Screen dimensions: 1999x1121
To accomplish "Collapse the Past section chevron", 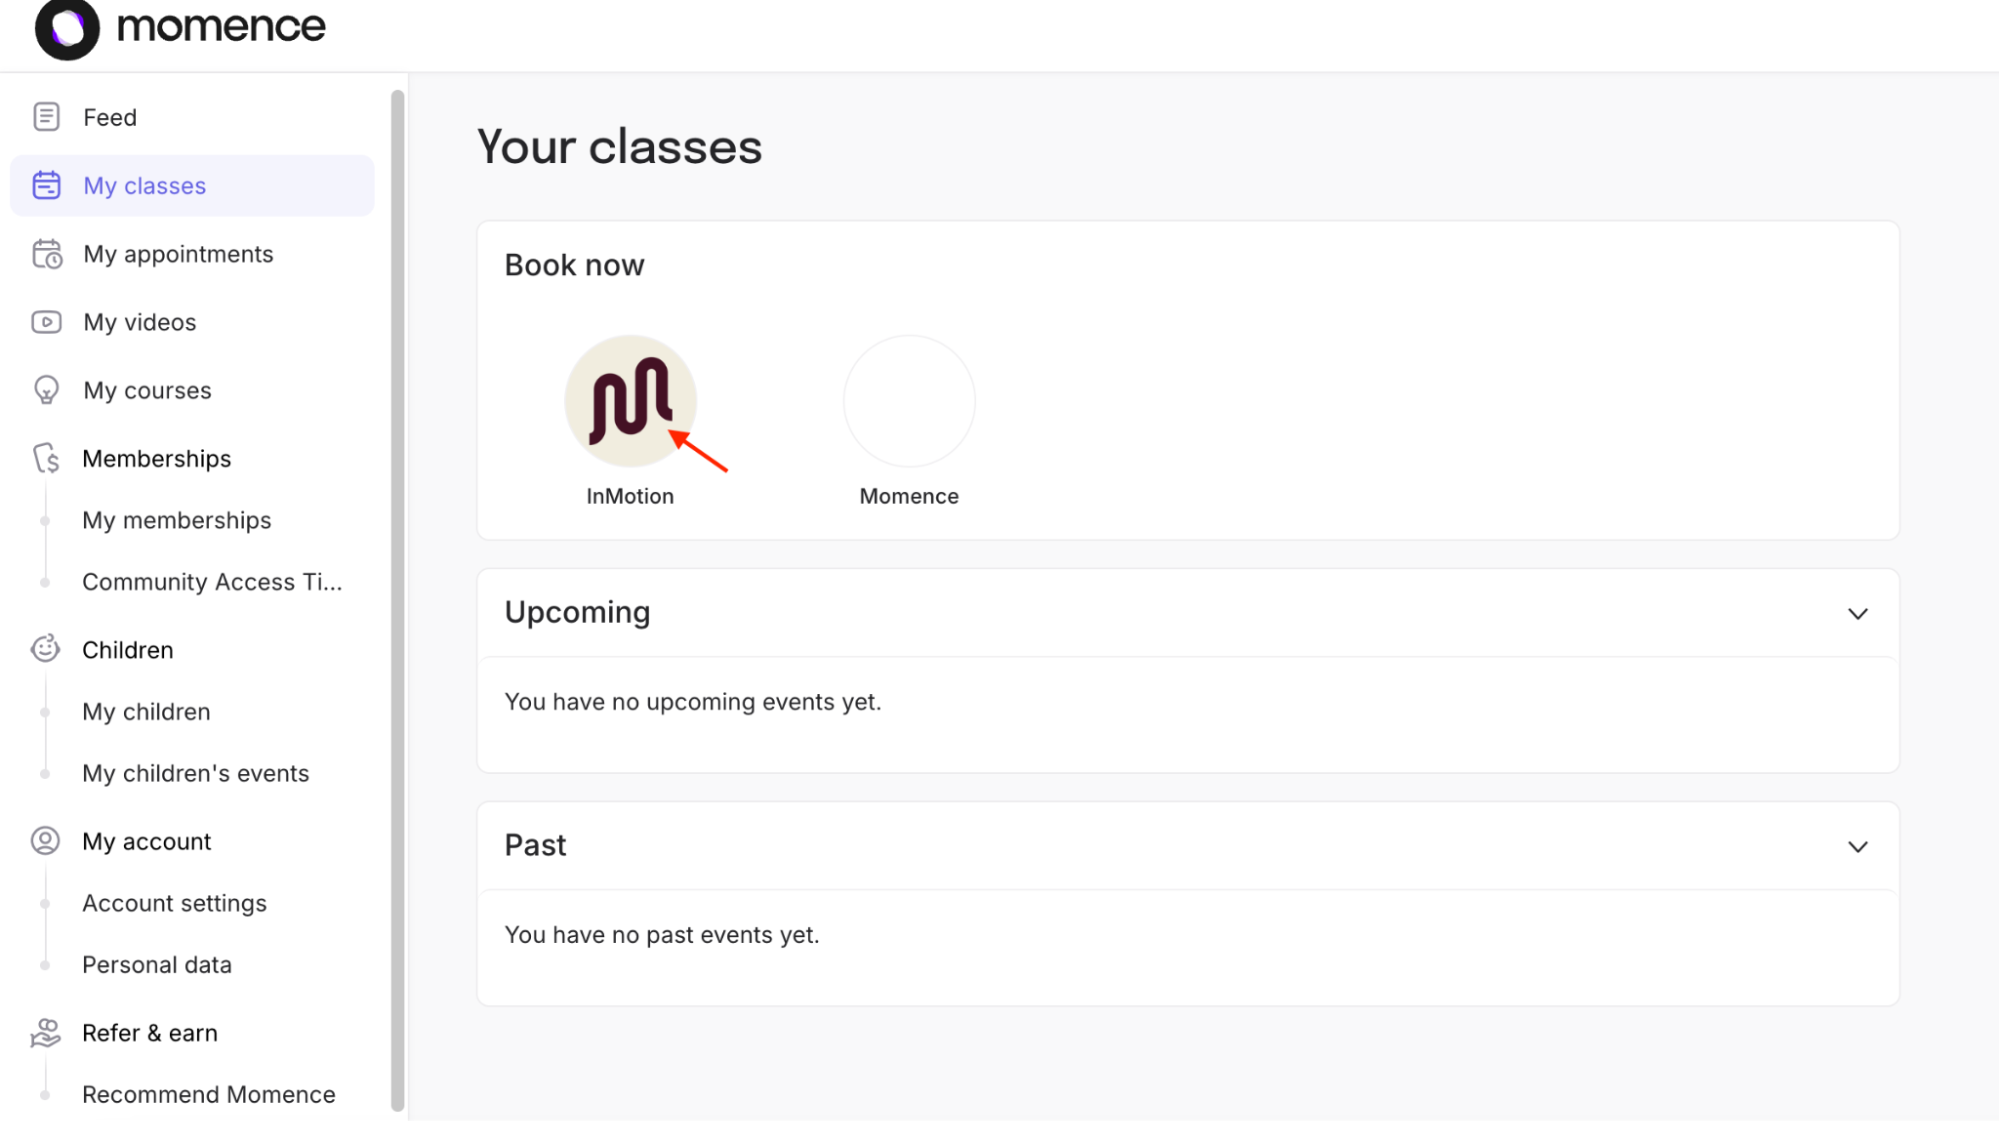I will [x=1857, y=846].
